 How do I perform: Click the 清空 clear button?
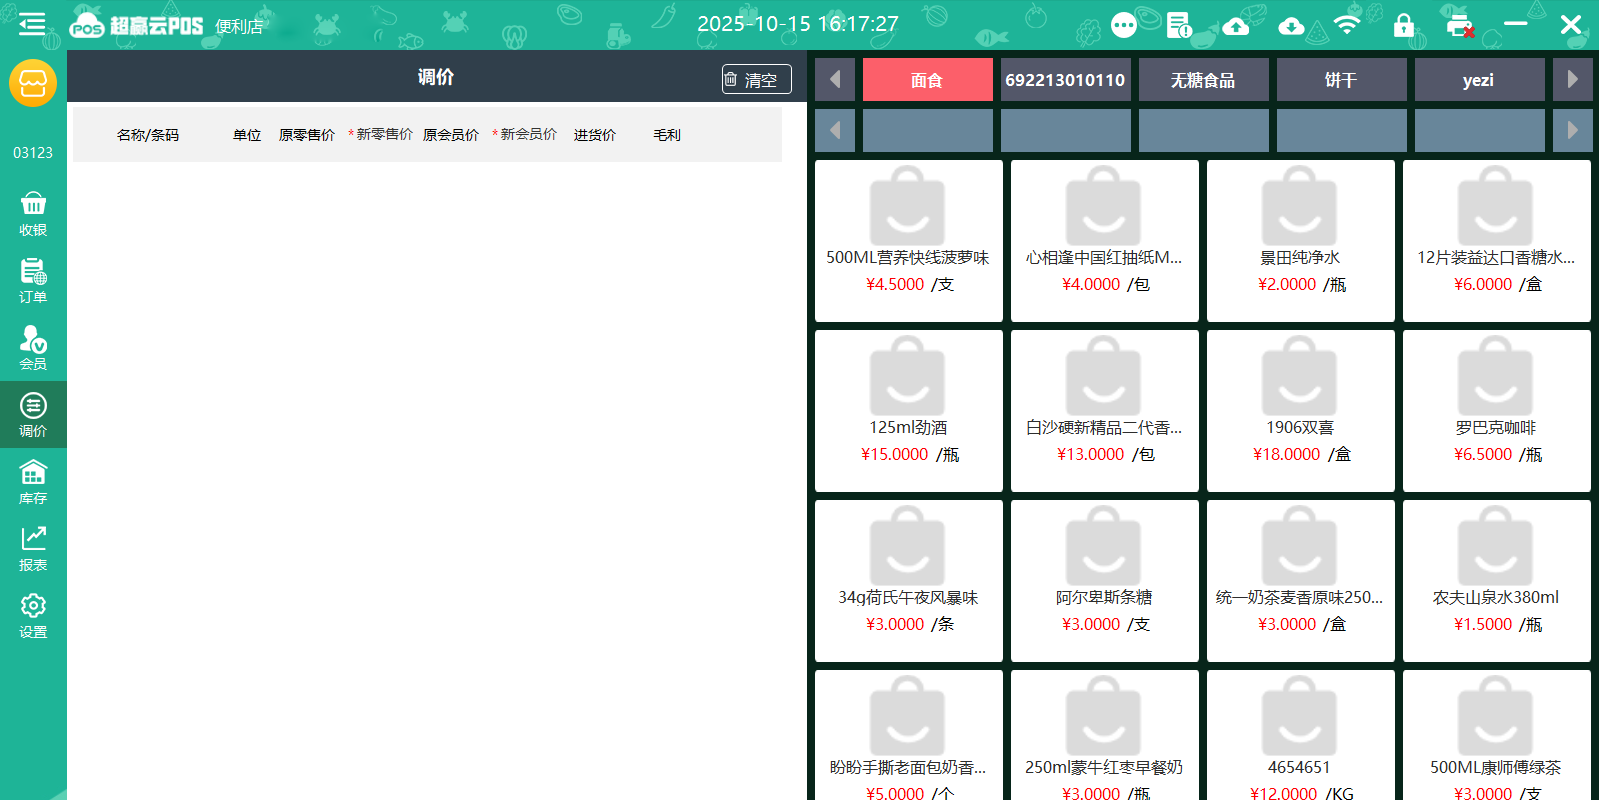[x=756, y=79]
